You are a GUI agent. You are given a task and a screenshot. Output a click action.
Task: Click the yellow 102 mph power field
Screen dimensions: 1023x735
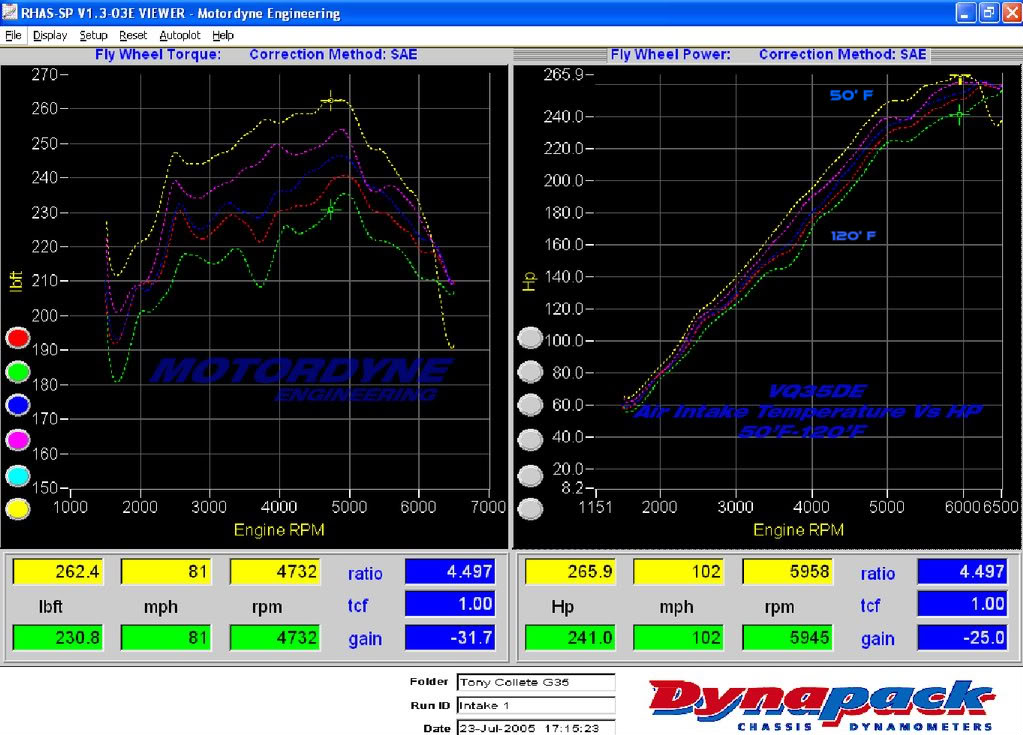pyautogui.click(x=679, y=572)
